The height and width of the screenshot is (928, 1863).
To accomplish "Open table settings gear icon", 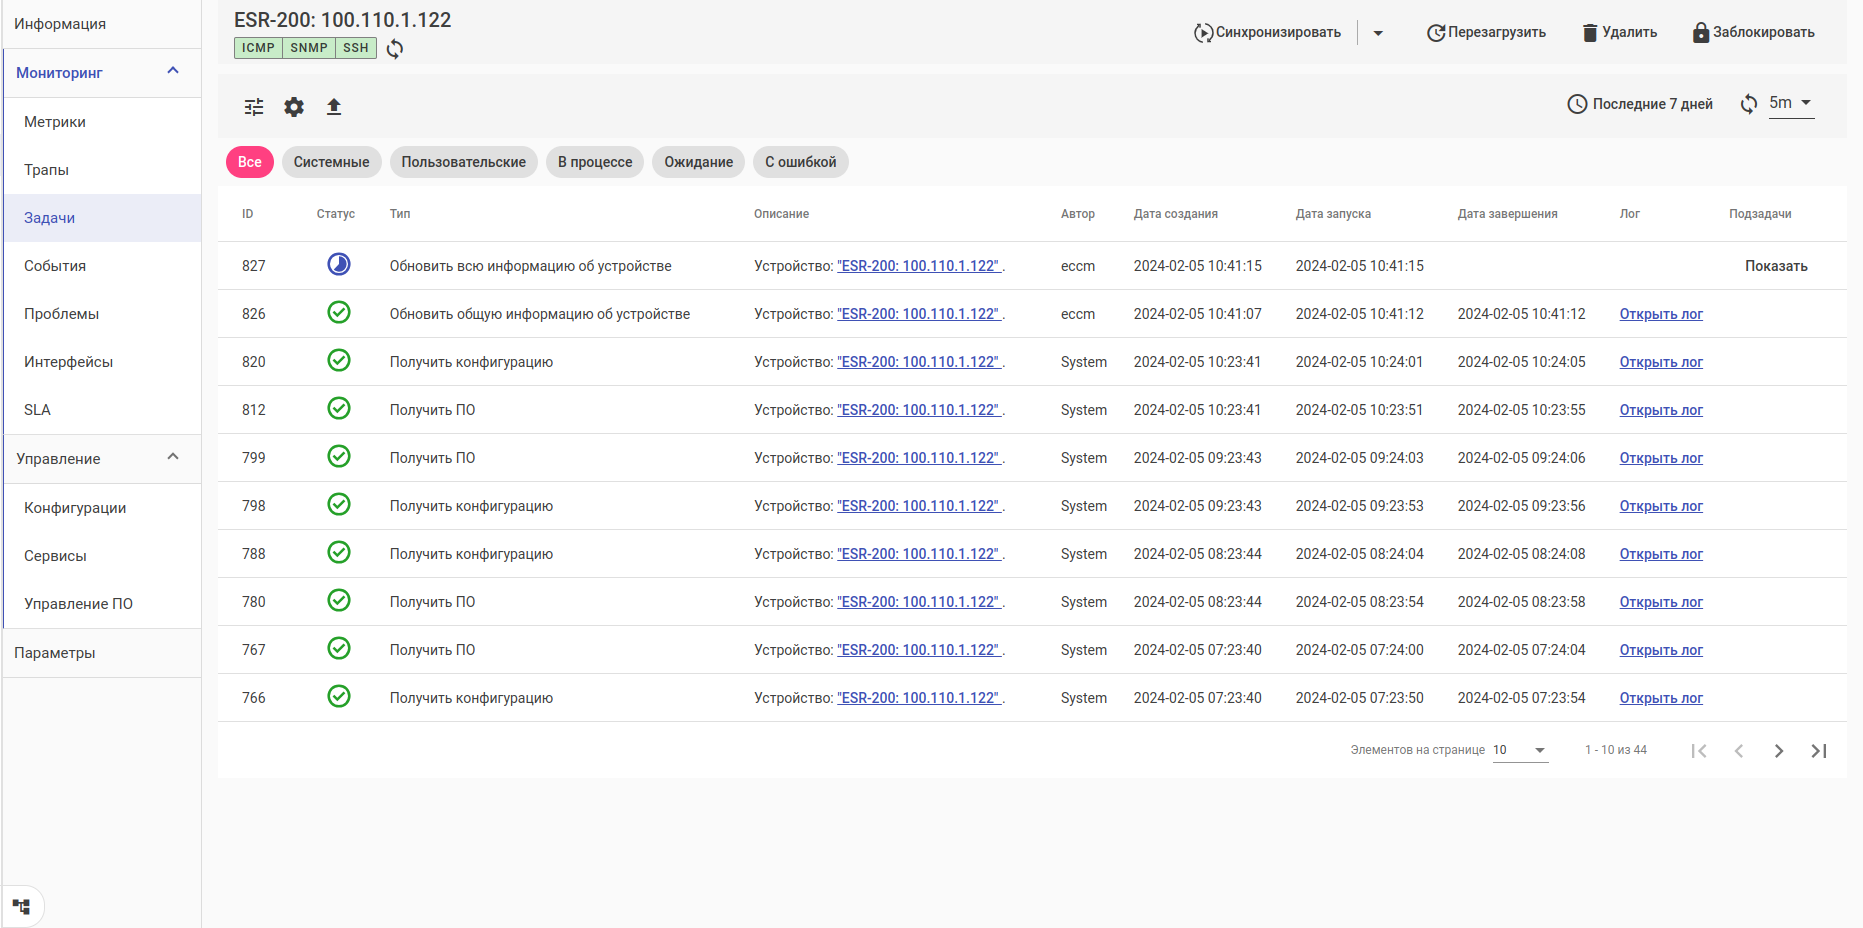I will tap(294, 107).
